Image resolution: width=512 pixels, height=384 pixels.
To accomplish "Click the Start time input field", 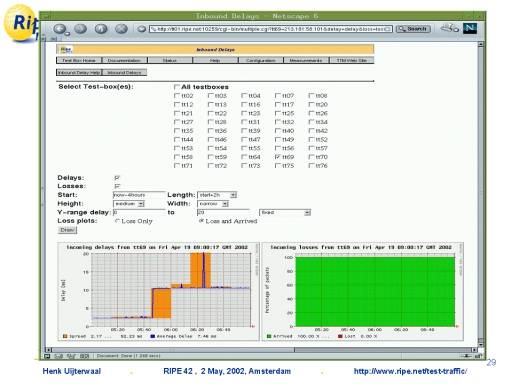I will pos(139,195).
